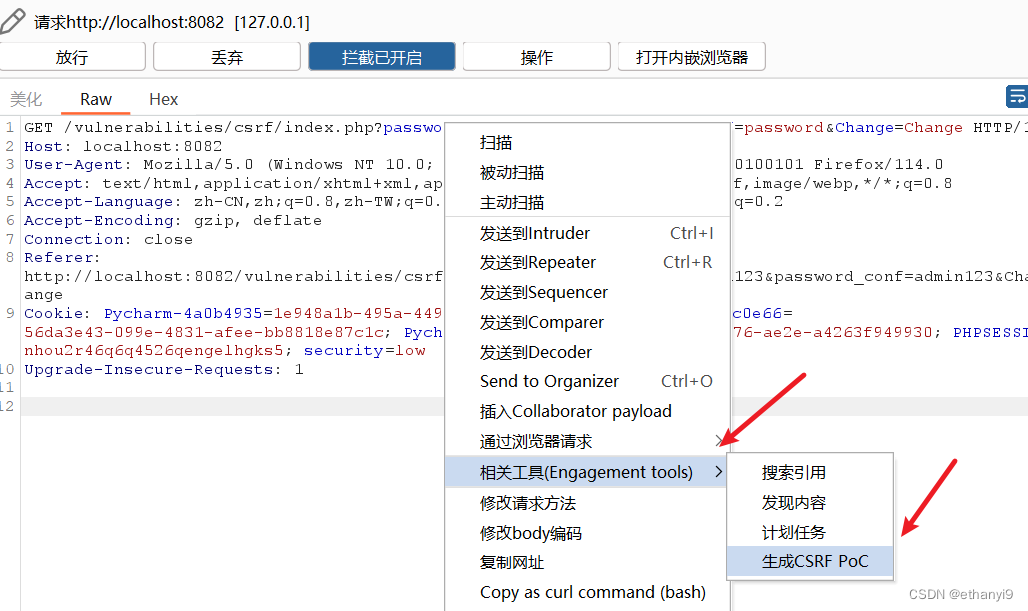Click the 放行 (Forward) button
Screen dimensions: 1028x611
tap(72, 57)
